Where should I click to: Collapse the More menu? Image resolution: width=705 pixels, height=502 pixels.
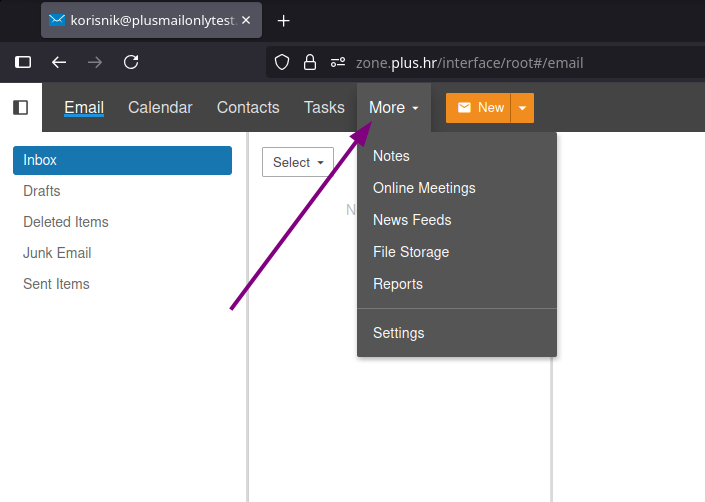click(393, 108)
